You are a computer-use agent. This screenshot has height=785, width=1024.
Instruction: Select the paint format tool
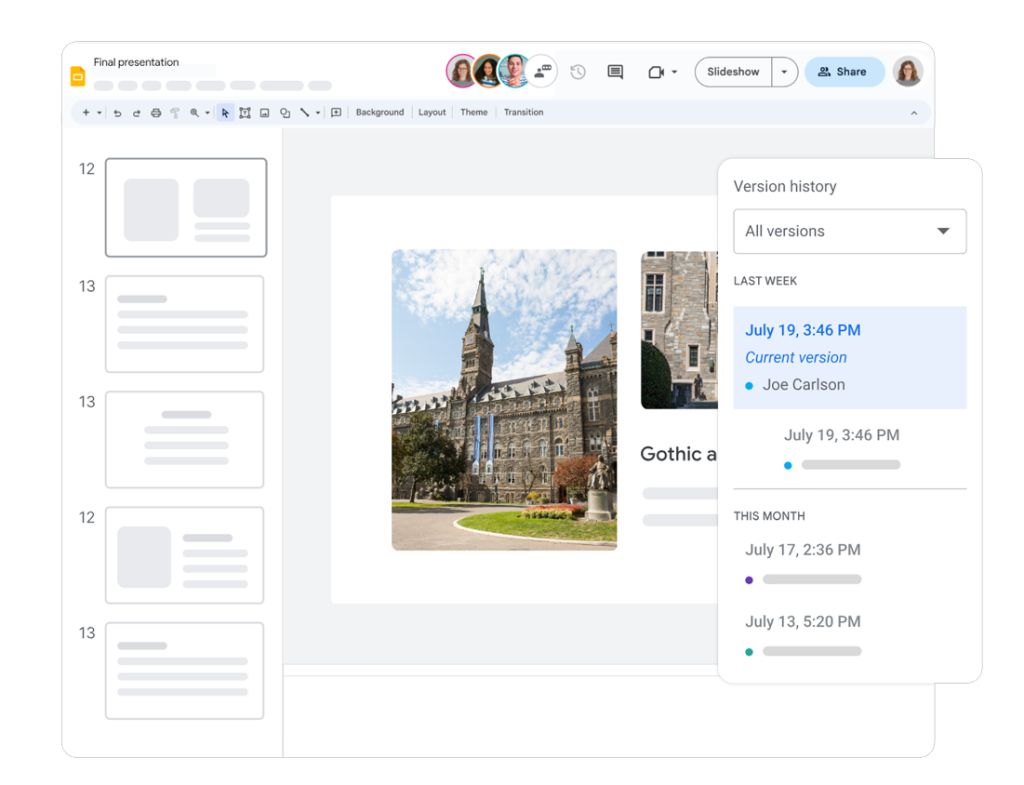pyautogui.click(x=174, y=113)
